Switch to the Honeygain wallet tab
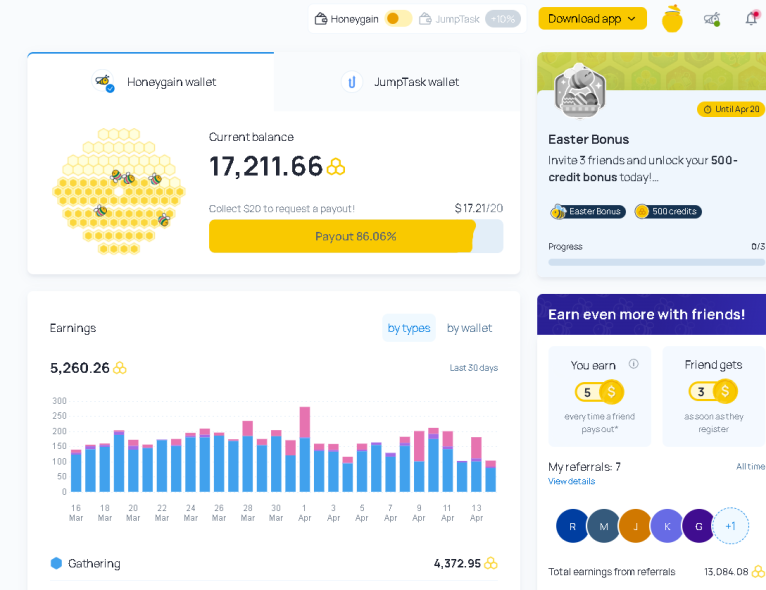Image resolution: width=766 pixels, height=590 pixels. tap(150, 82)
